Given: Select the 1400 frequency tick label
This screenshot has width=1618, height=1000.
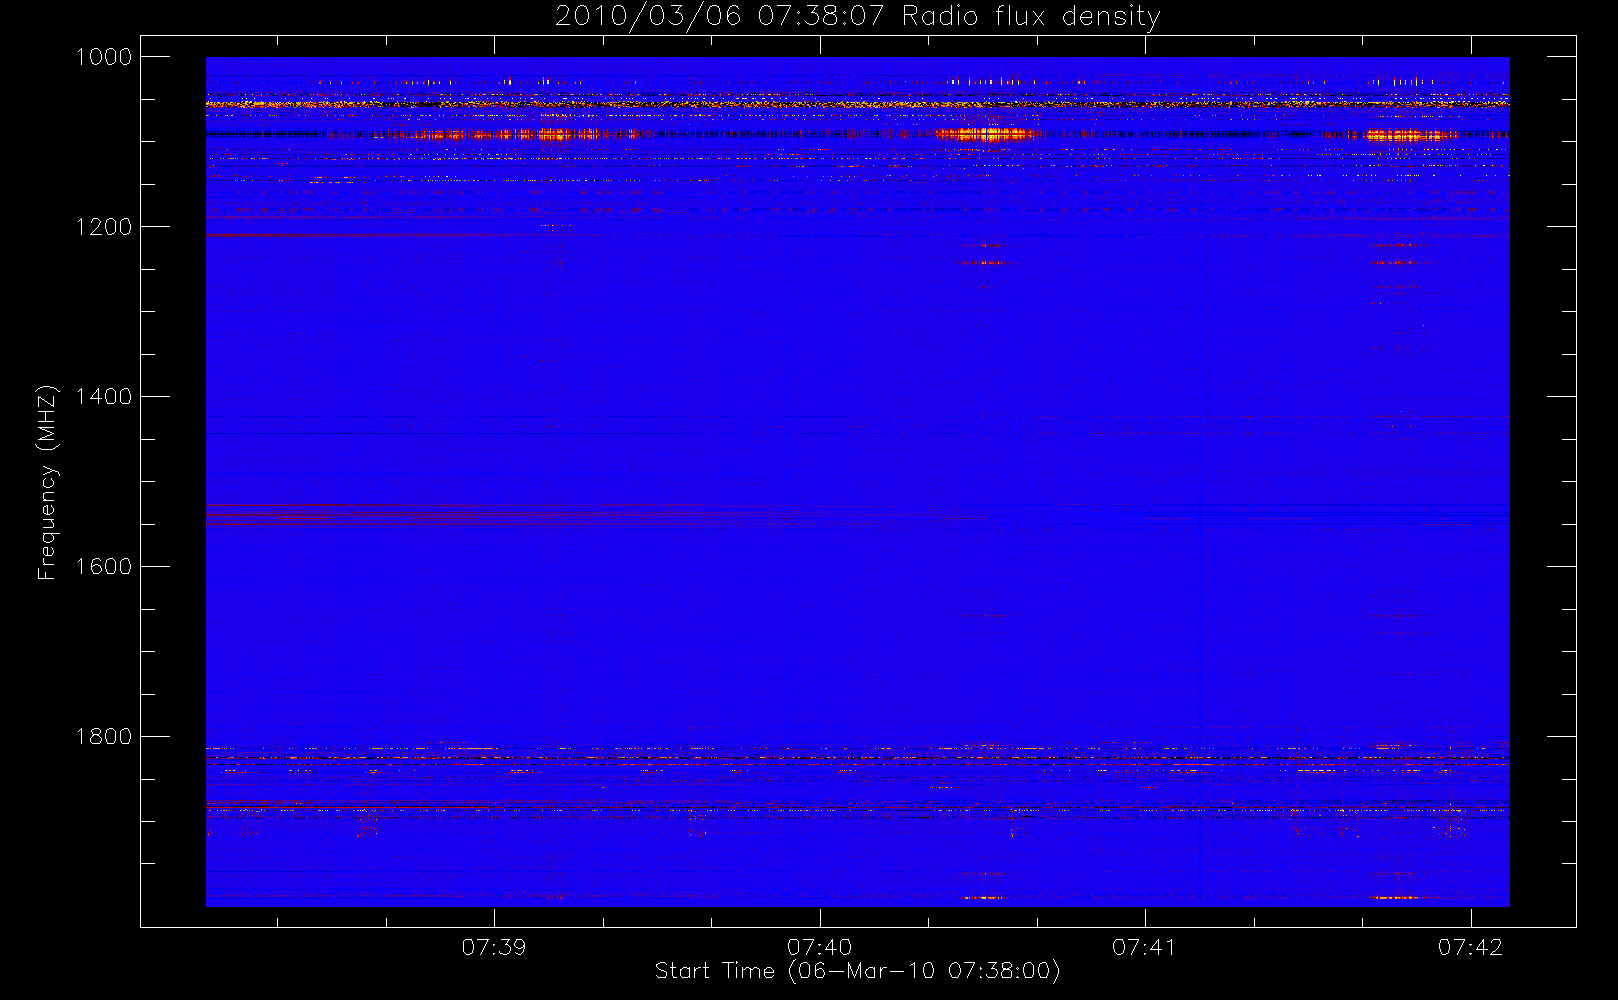Looking at the screenshot, I should coord(104,397).
